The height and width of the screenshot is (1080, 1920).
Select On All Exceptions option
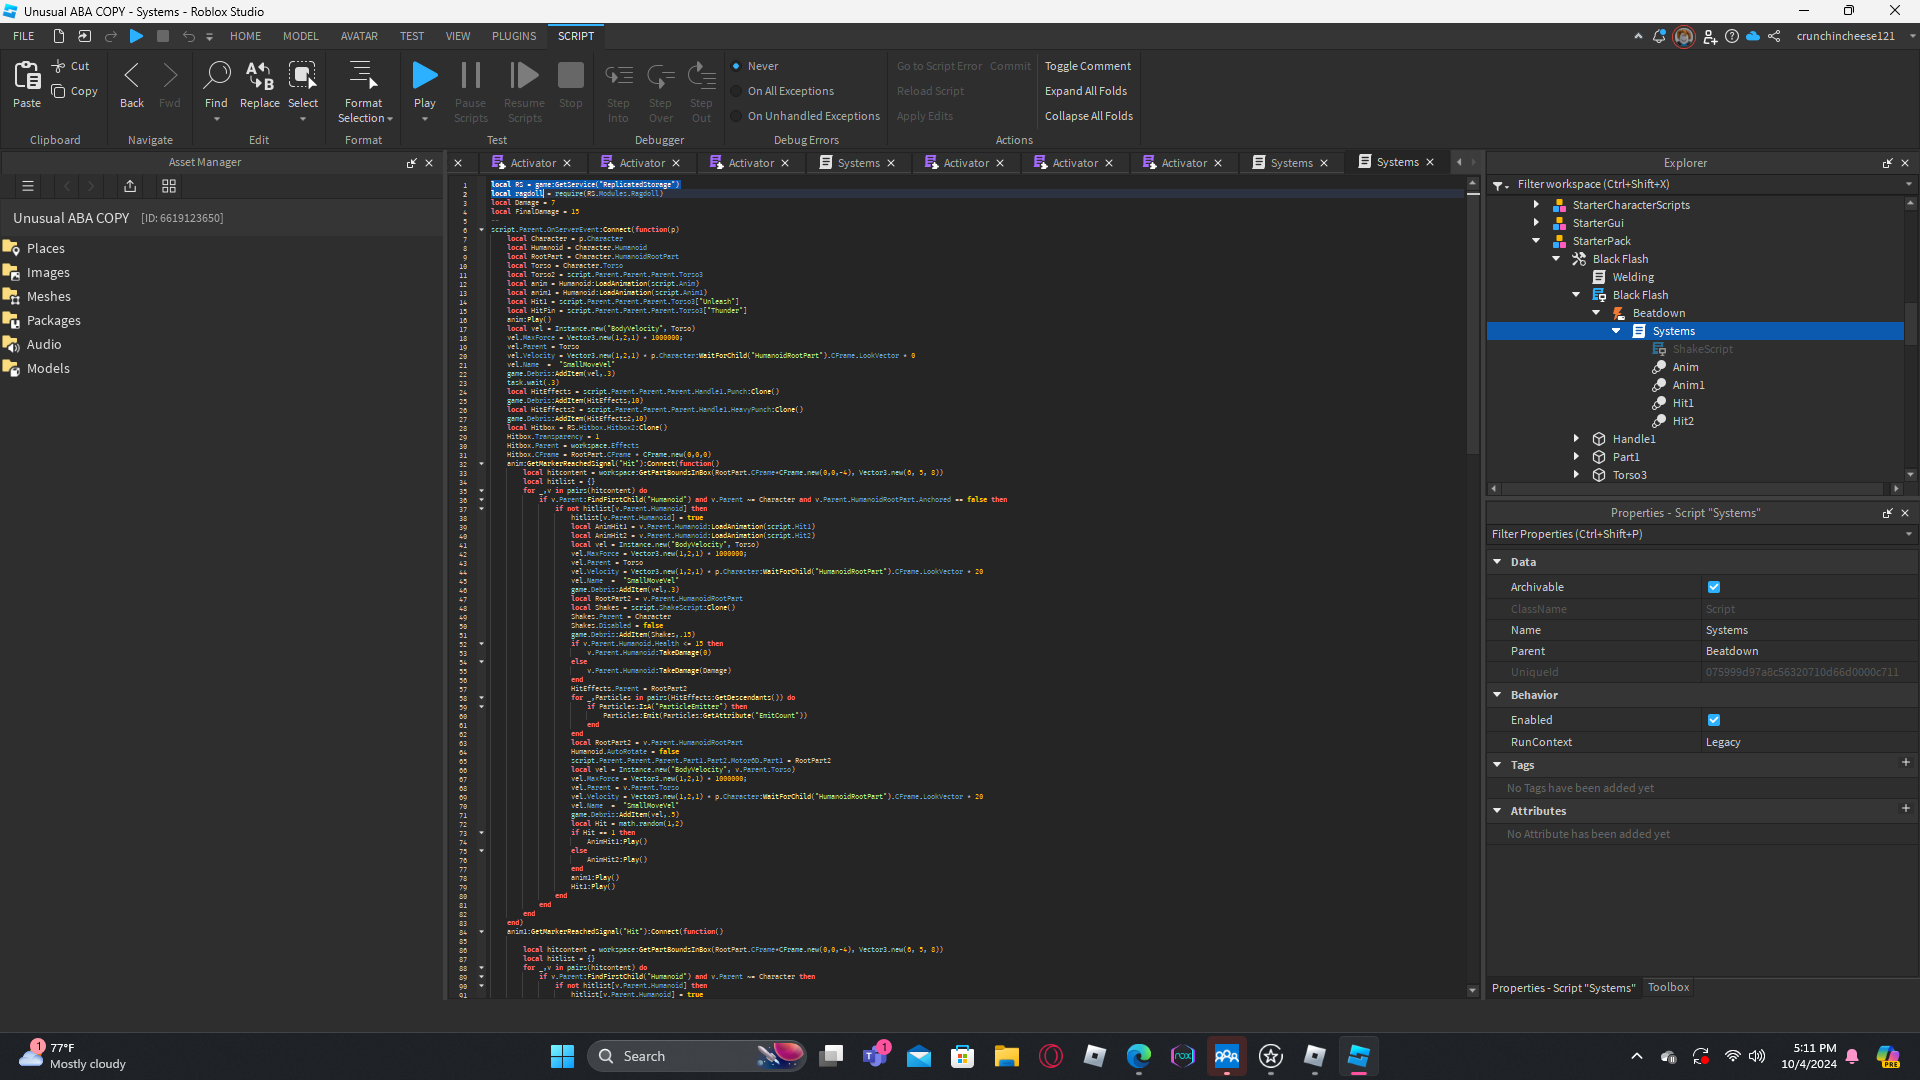click(x=782, y=91)
